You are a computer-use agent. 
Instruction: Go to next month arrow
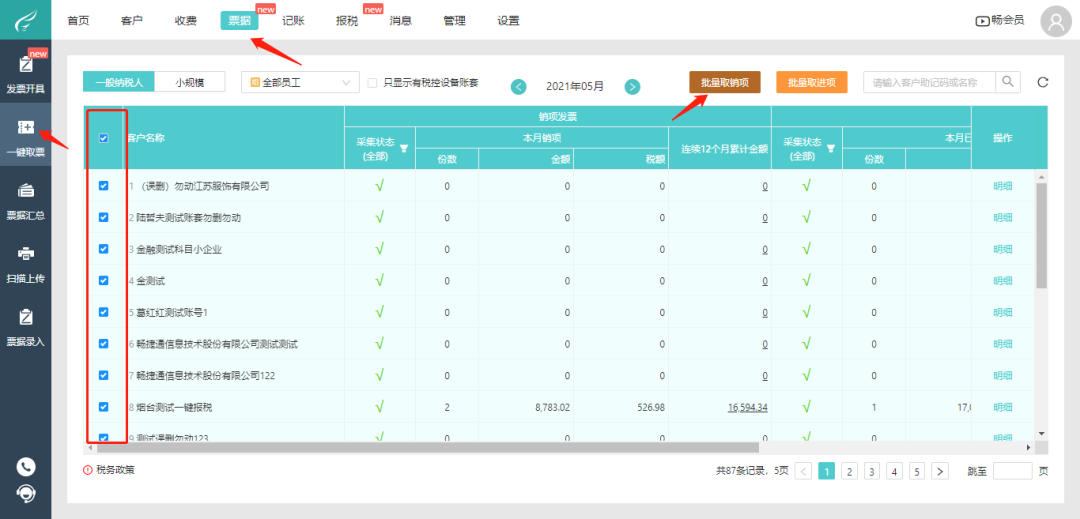pyautogui.click(x=632, y=87)
